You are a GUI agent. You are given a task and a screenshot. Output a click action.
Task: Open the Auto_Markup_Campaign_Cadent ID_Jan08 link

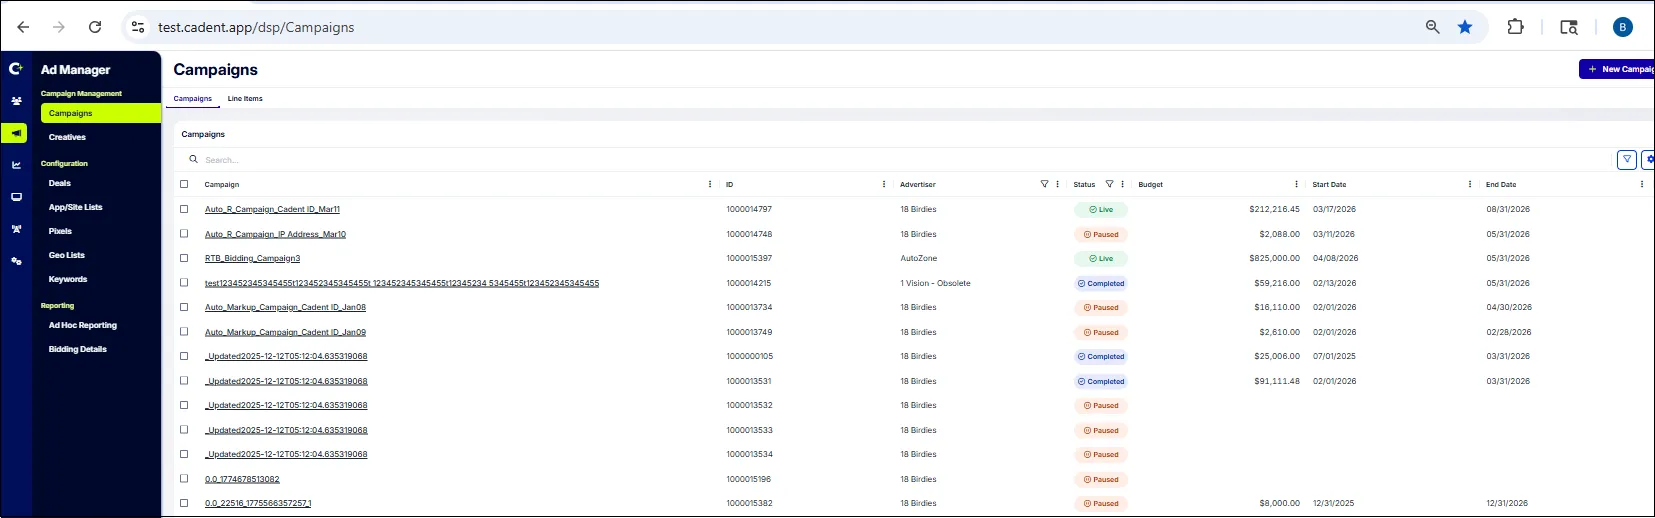click(x=285, y=307)
